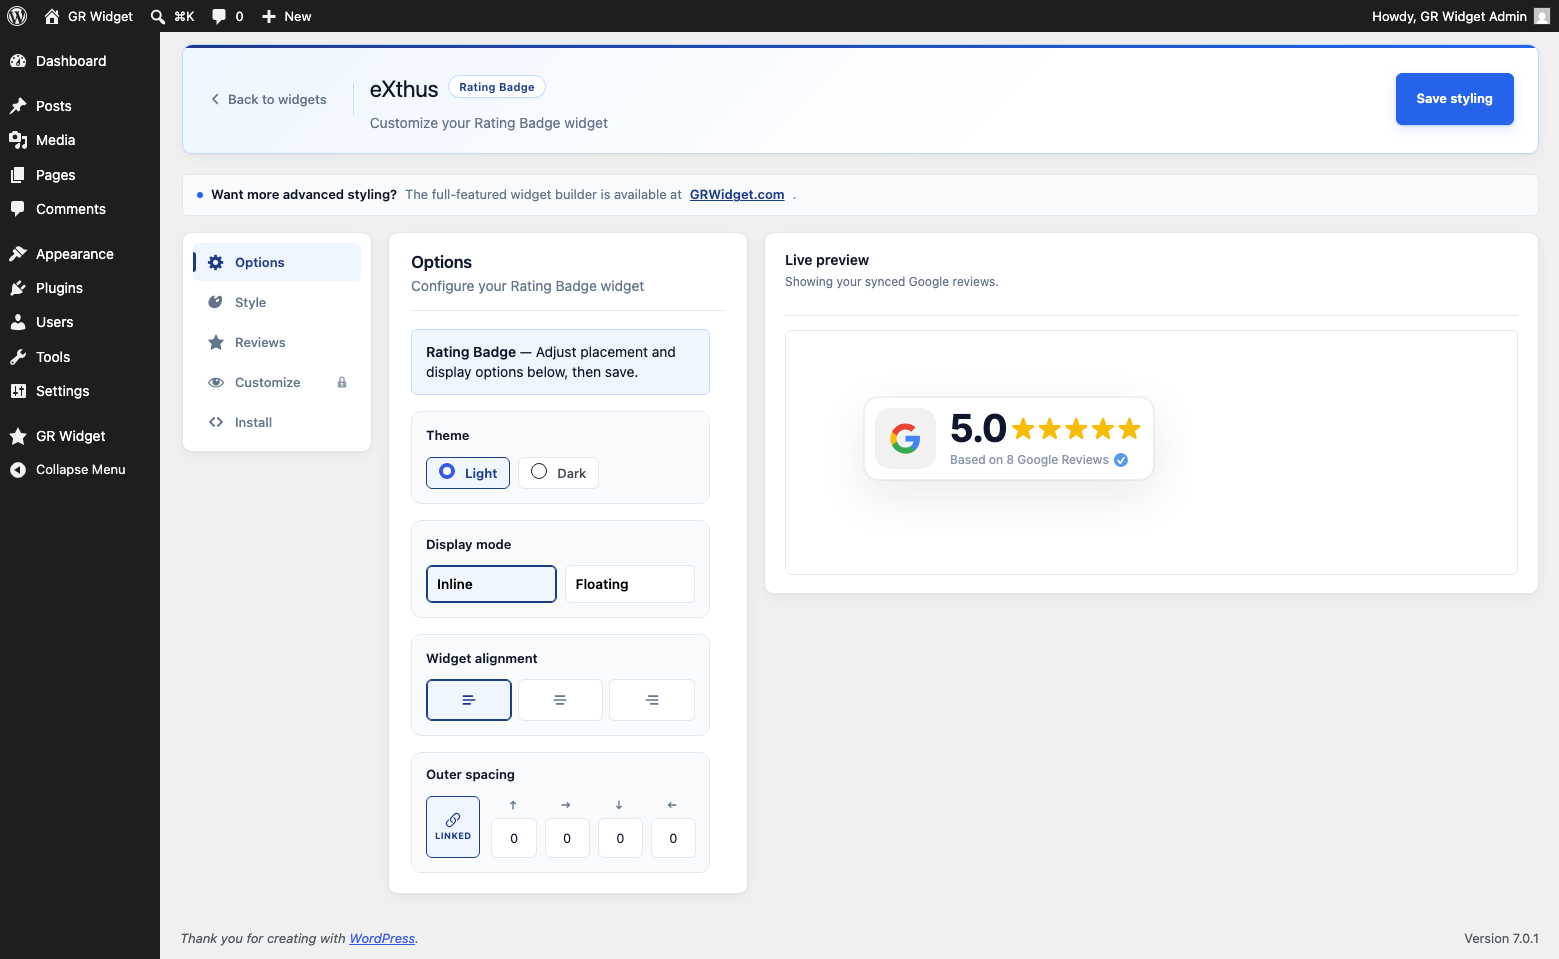Switch to the Install tab
Image resolution: width=1559 pixels, height=959 pixels.
[x=277, y=422]
